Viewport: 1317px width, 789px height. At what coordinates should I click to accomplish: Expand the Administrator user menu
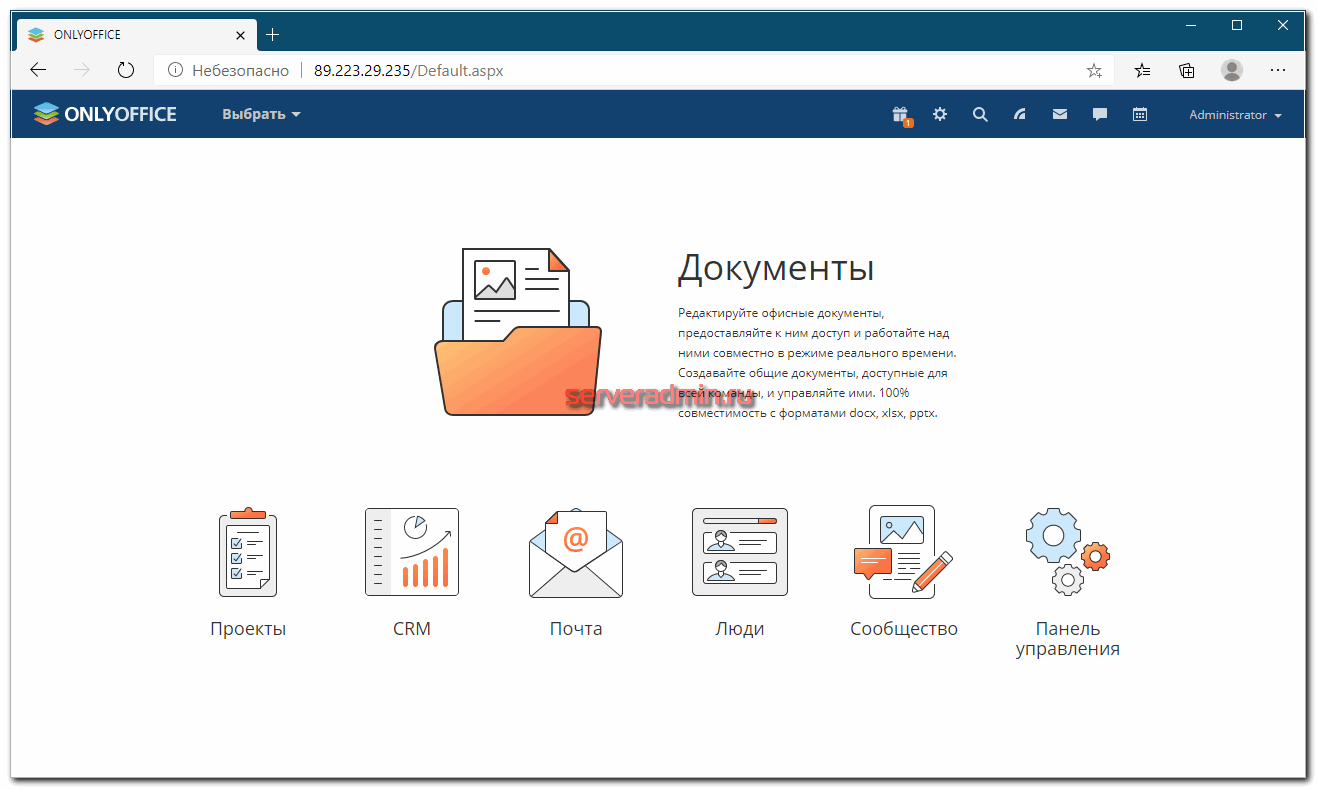pos(1235,115)
